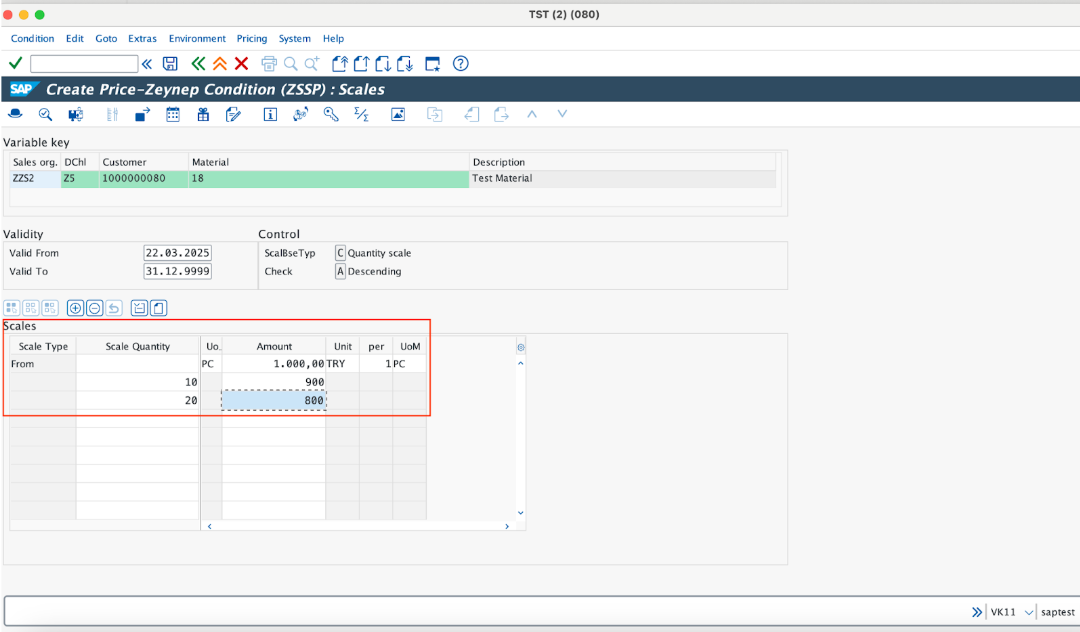Click the additional data puzzle icon
The height and width of the screenshot is (632, 1080).
76,114
